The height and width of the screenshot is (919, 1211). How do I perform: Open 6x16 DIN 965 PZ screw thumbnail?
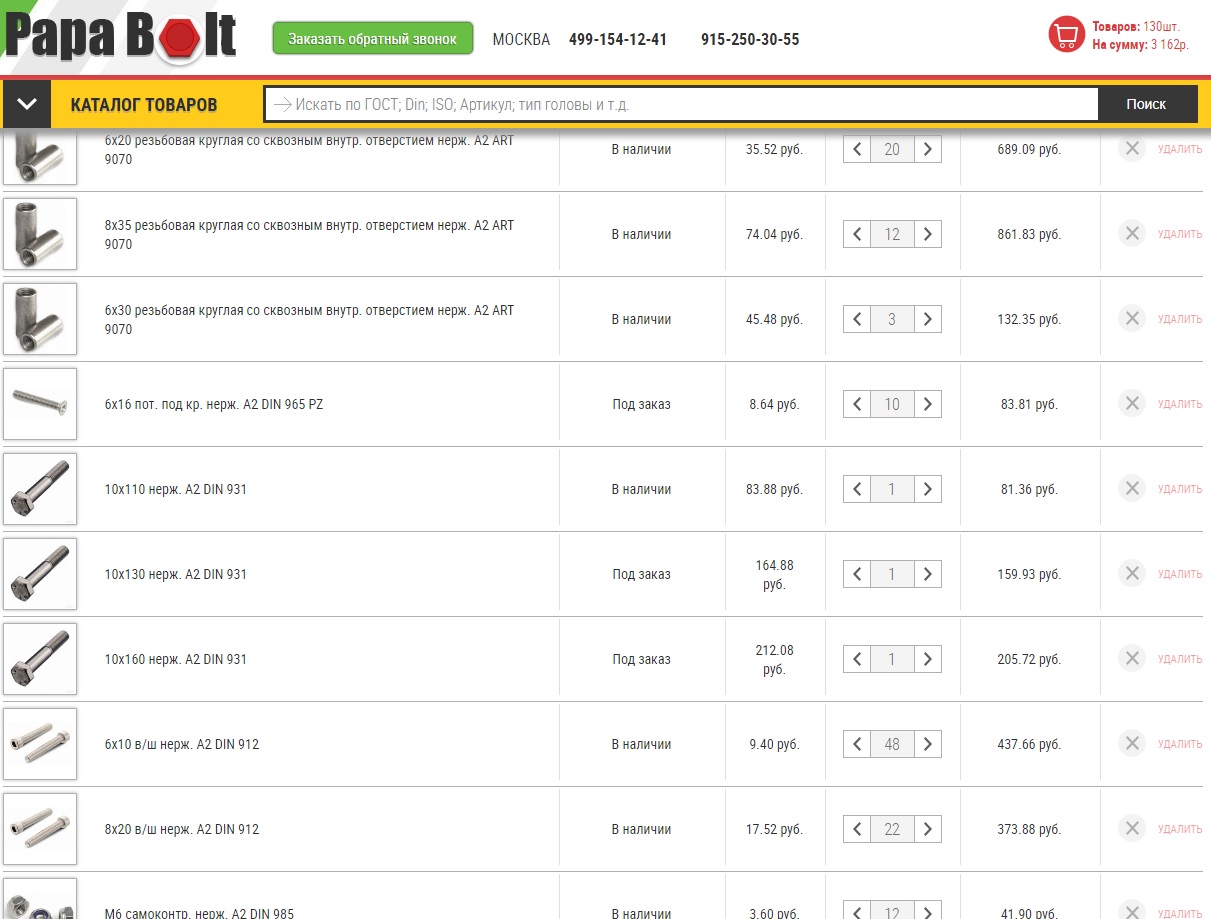coord(40,404)
